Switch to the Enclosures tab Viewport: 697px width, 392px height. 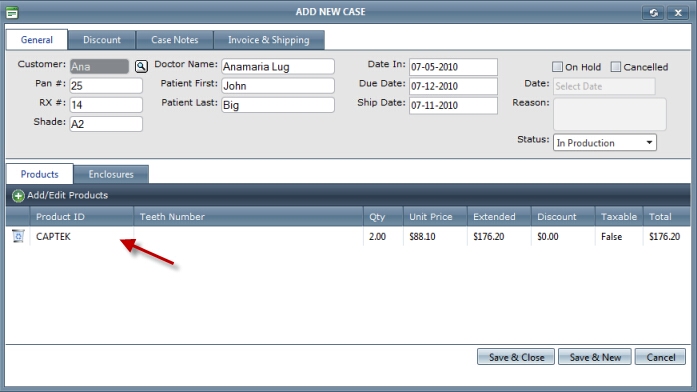point(111,174)
